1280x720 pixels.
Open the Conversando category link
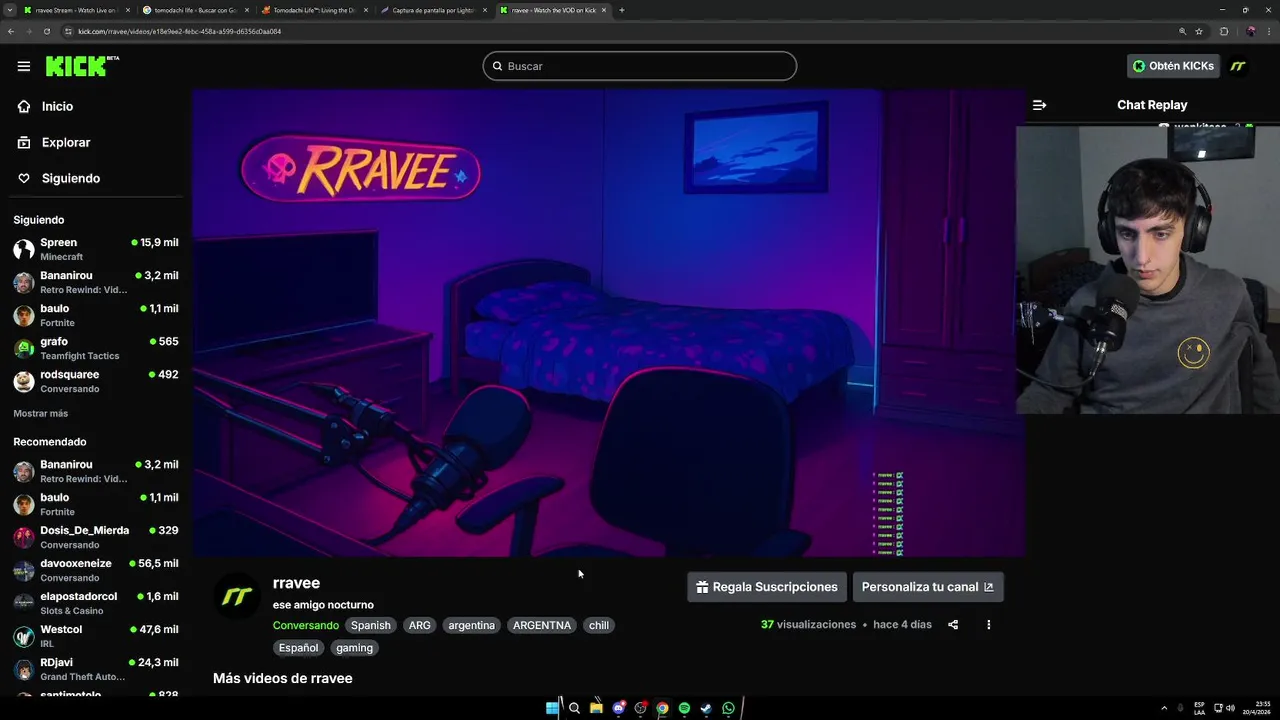[306, 625]
